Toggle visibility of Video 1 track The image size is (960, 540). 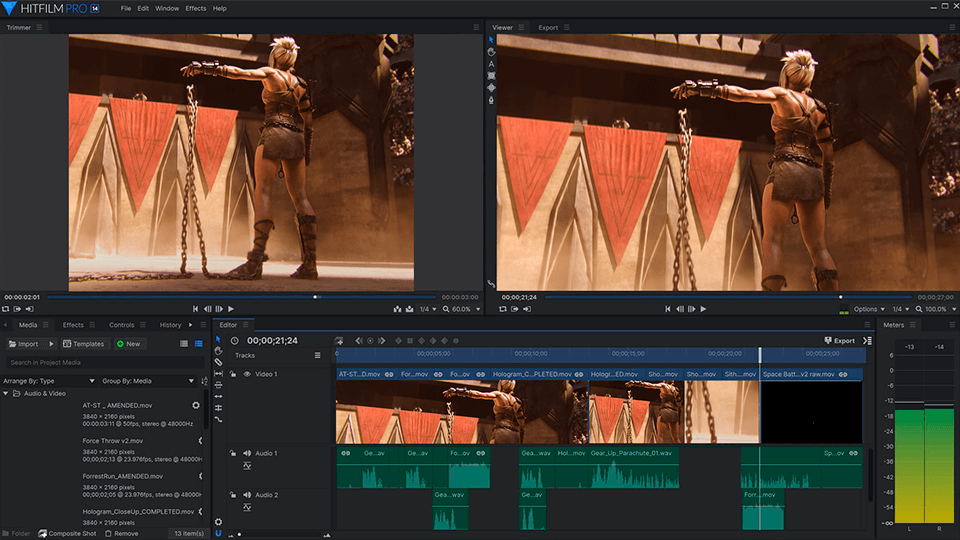click(247, 374)
